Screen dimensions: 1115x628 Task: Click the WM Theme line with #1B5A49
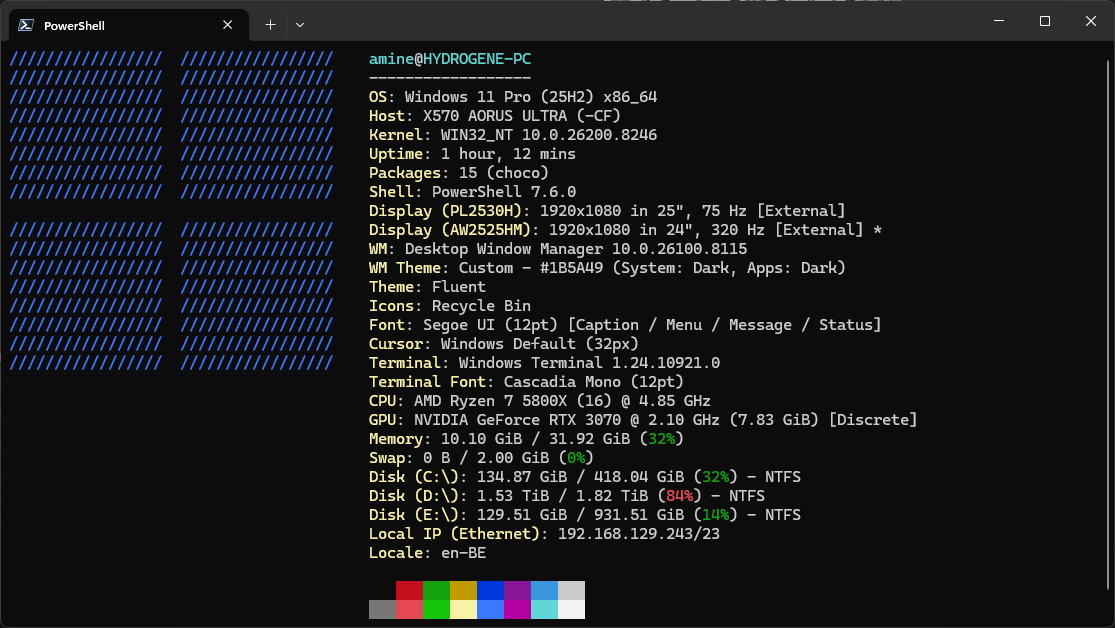pos(607,268)
